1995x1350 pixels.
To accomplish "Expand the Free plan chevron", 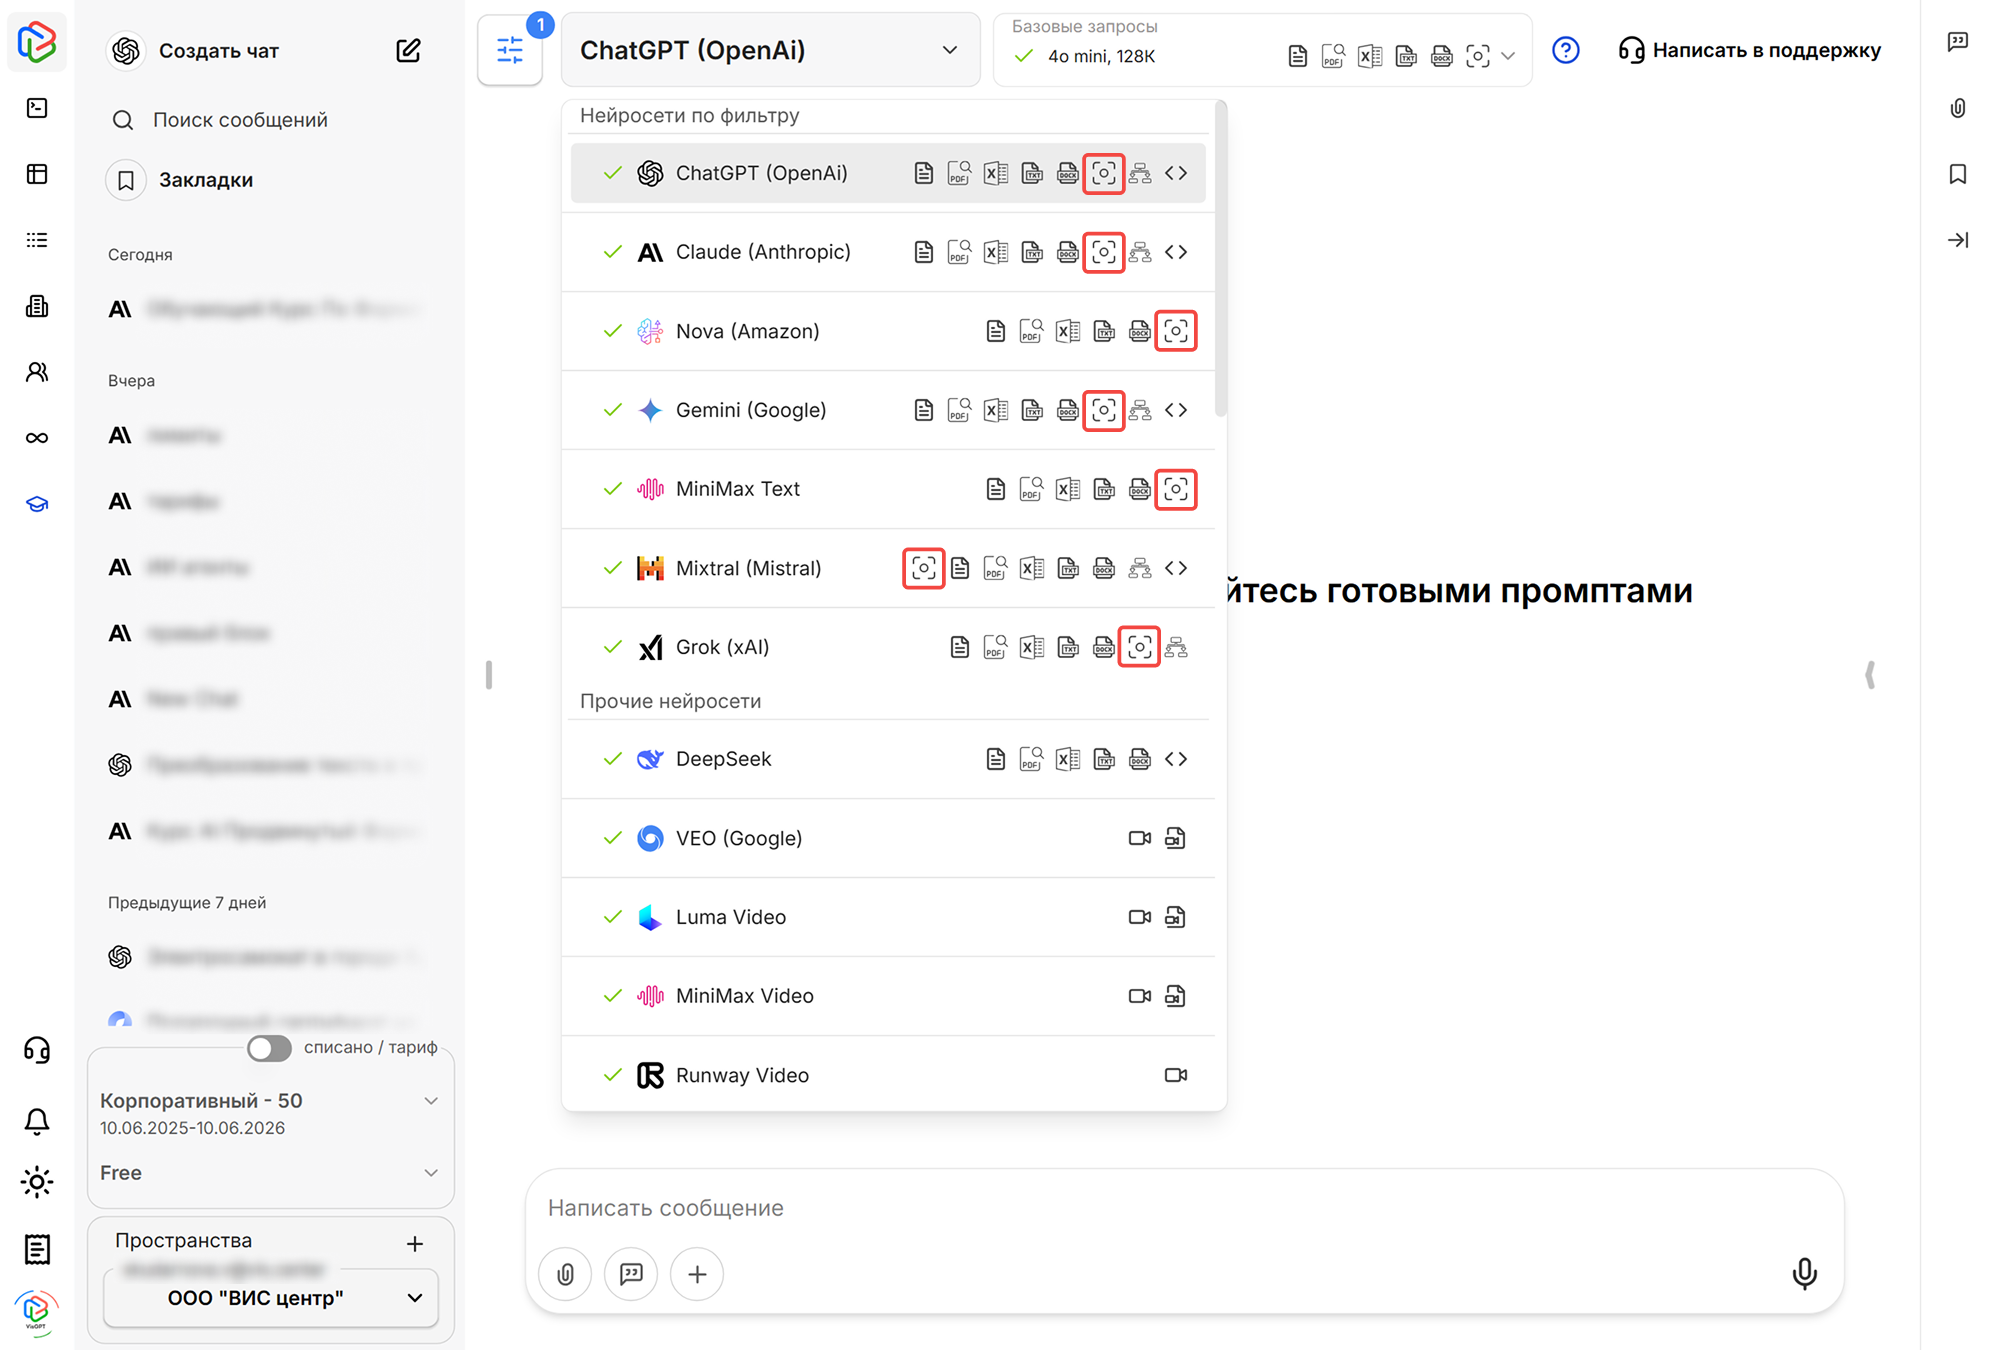I will coord(431,1173).
